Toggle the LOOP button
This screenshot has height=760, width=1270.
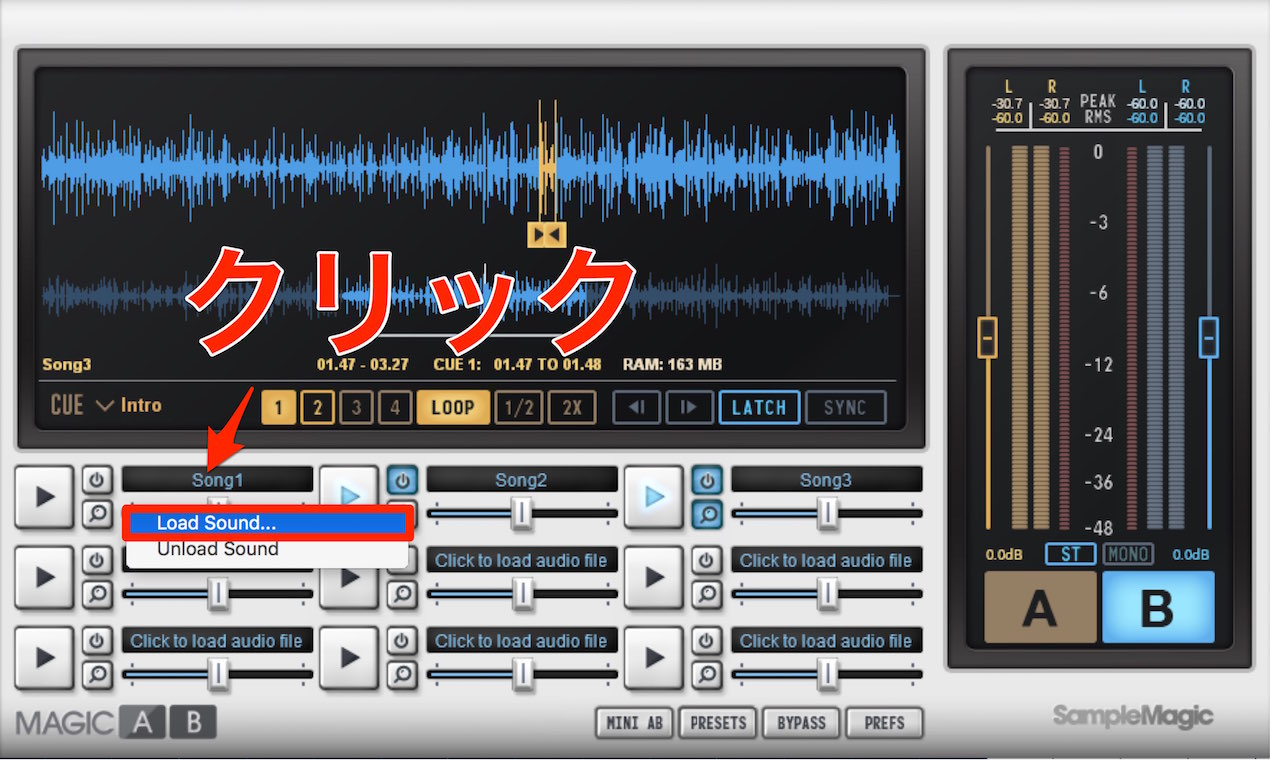[x=453, y=408]
